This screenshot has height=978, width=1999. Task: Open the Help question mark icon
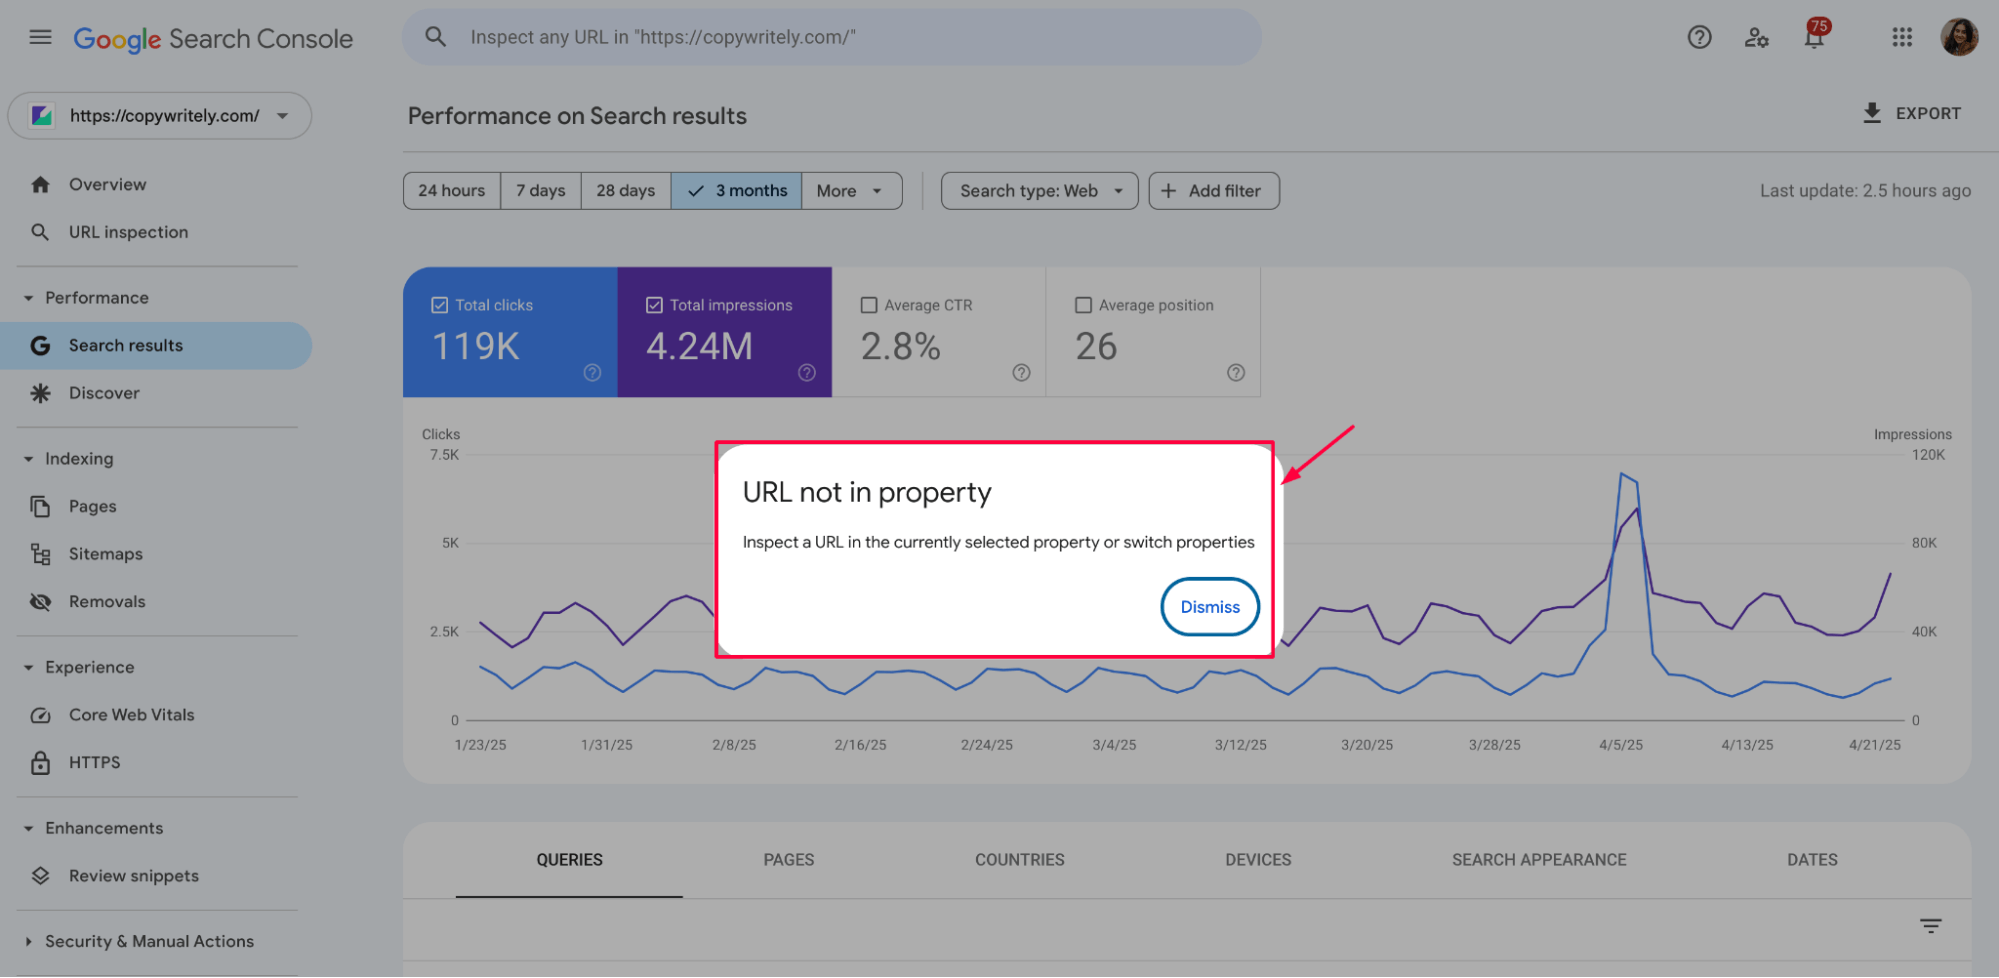point(1699,37)
